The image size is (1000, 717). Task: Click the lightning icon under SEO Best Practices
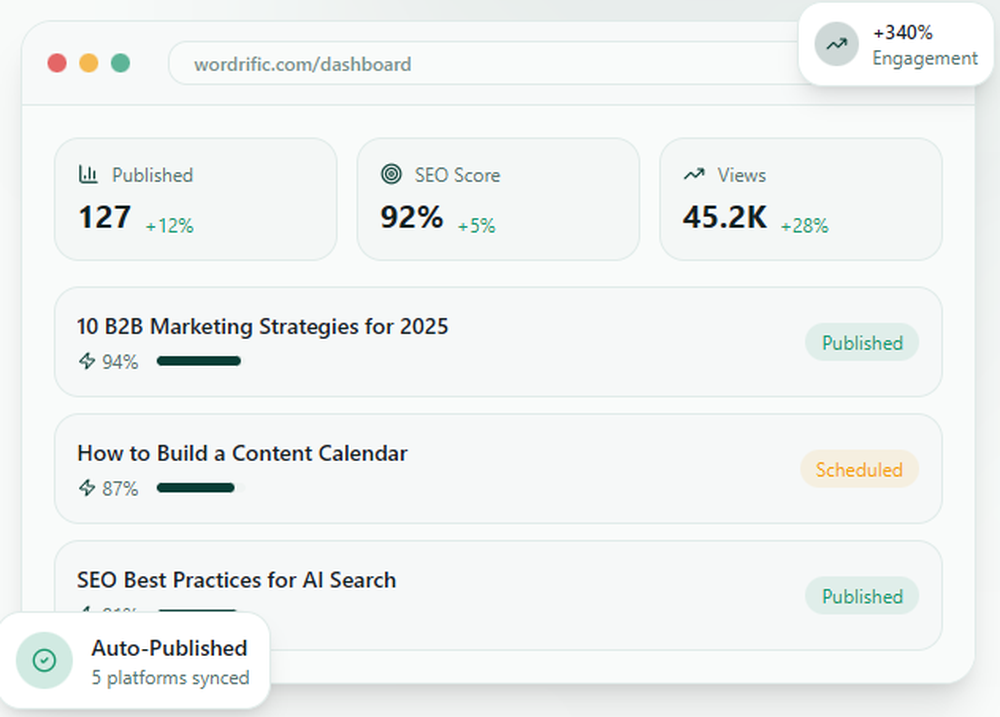85,612
